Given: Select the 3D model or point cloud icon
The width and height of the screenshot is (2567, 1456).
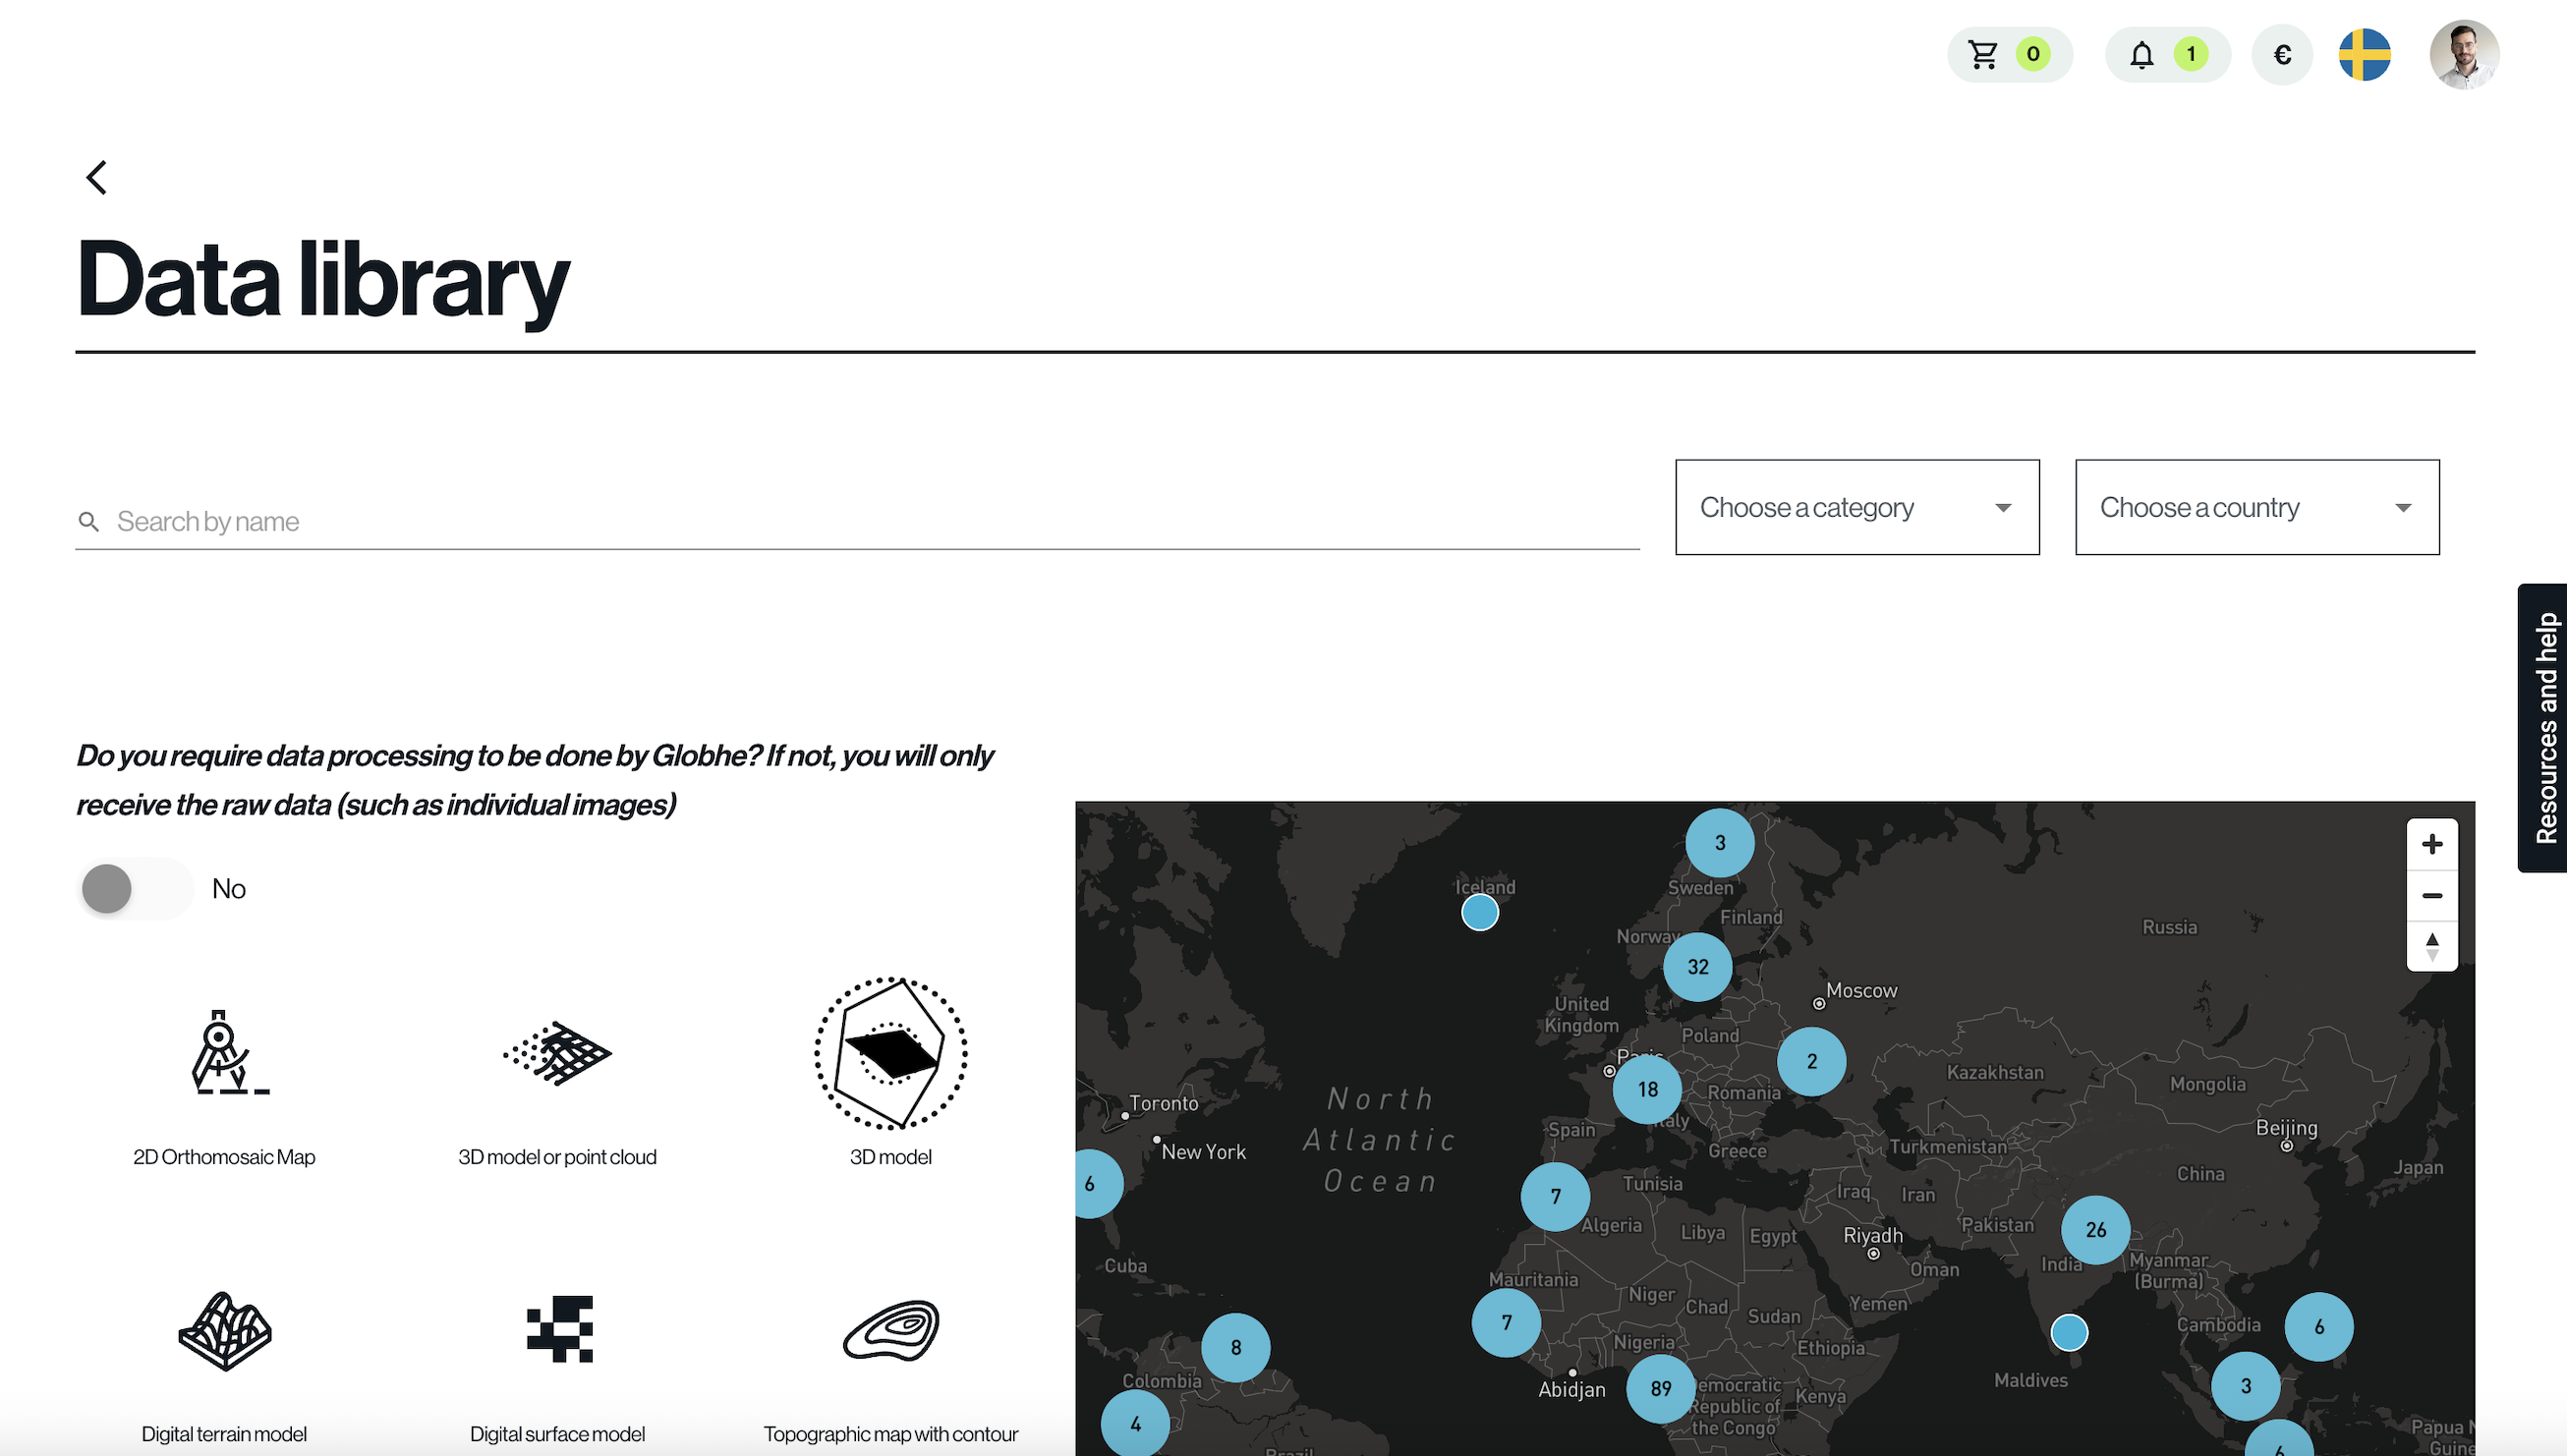Looking at the screenshot, I should click(557, 1054).
